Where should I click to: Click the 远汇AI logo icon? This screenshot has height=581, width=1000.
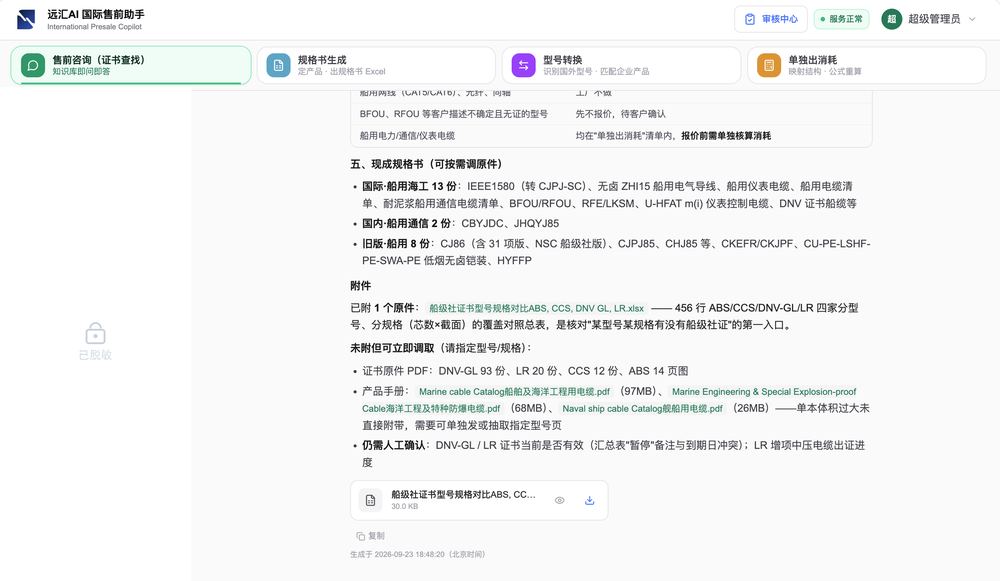[26, 19]
